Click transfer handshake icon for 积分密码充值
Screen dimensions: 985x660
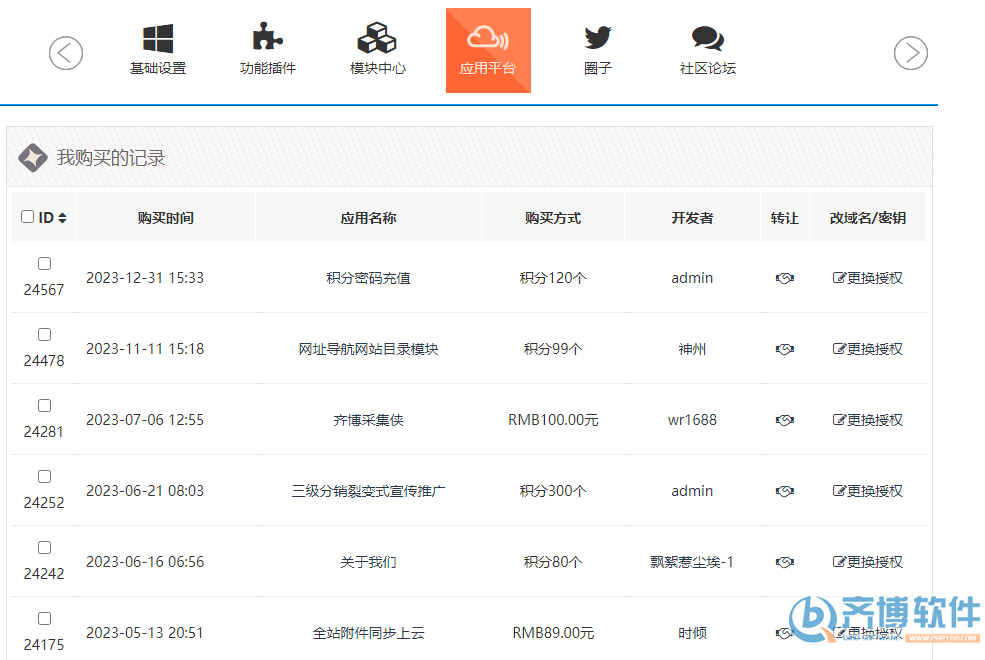pos(785,279)
